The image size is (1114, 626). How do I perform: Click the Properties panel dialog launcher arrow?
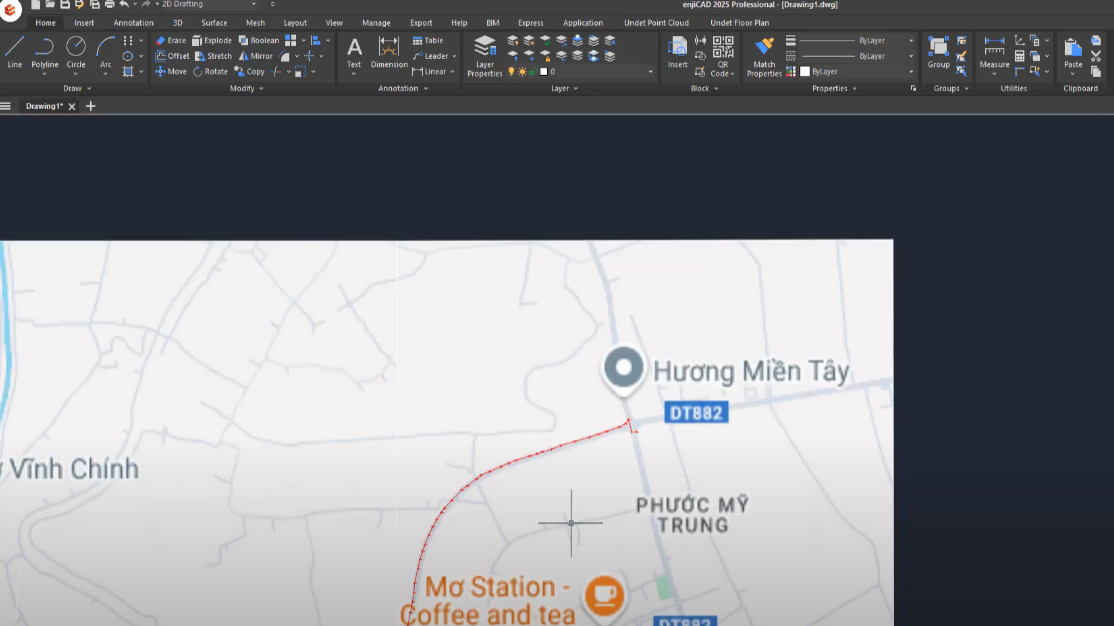(x=913, y=88)
